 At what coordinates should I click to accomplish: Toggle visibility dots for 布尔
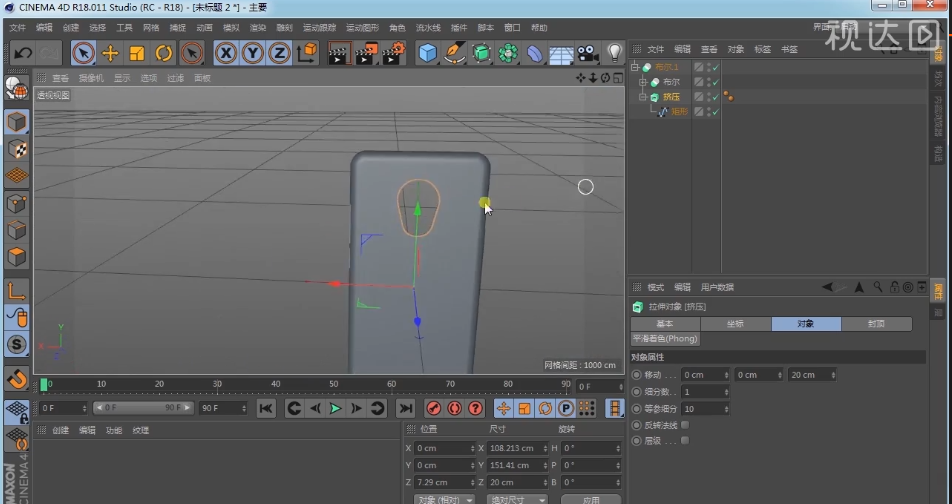(709, 82)
